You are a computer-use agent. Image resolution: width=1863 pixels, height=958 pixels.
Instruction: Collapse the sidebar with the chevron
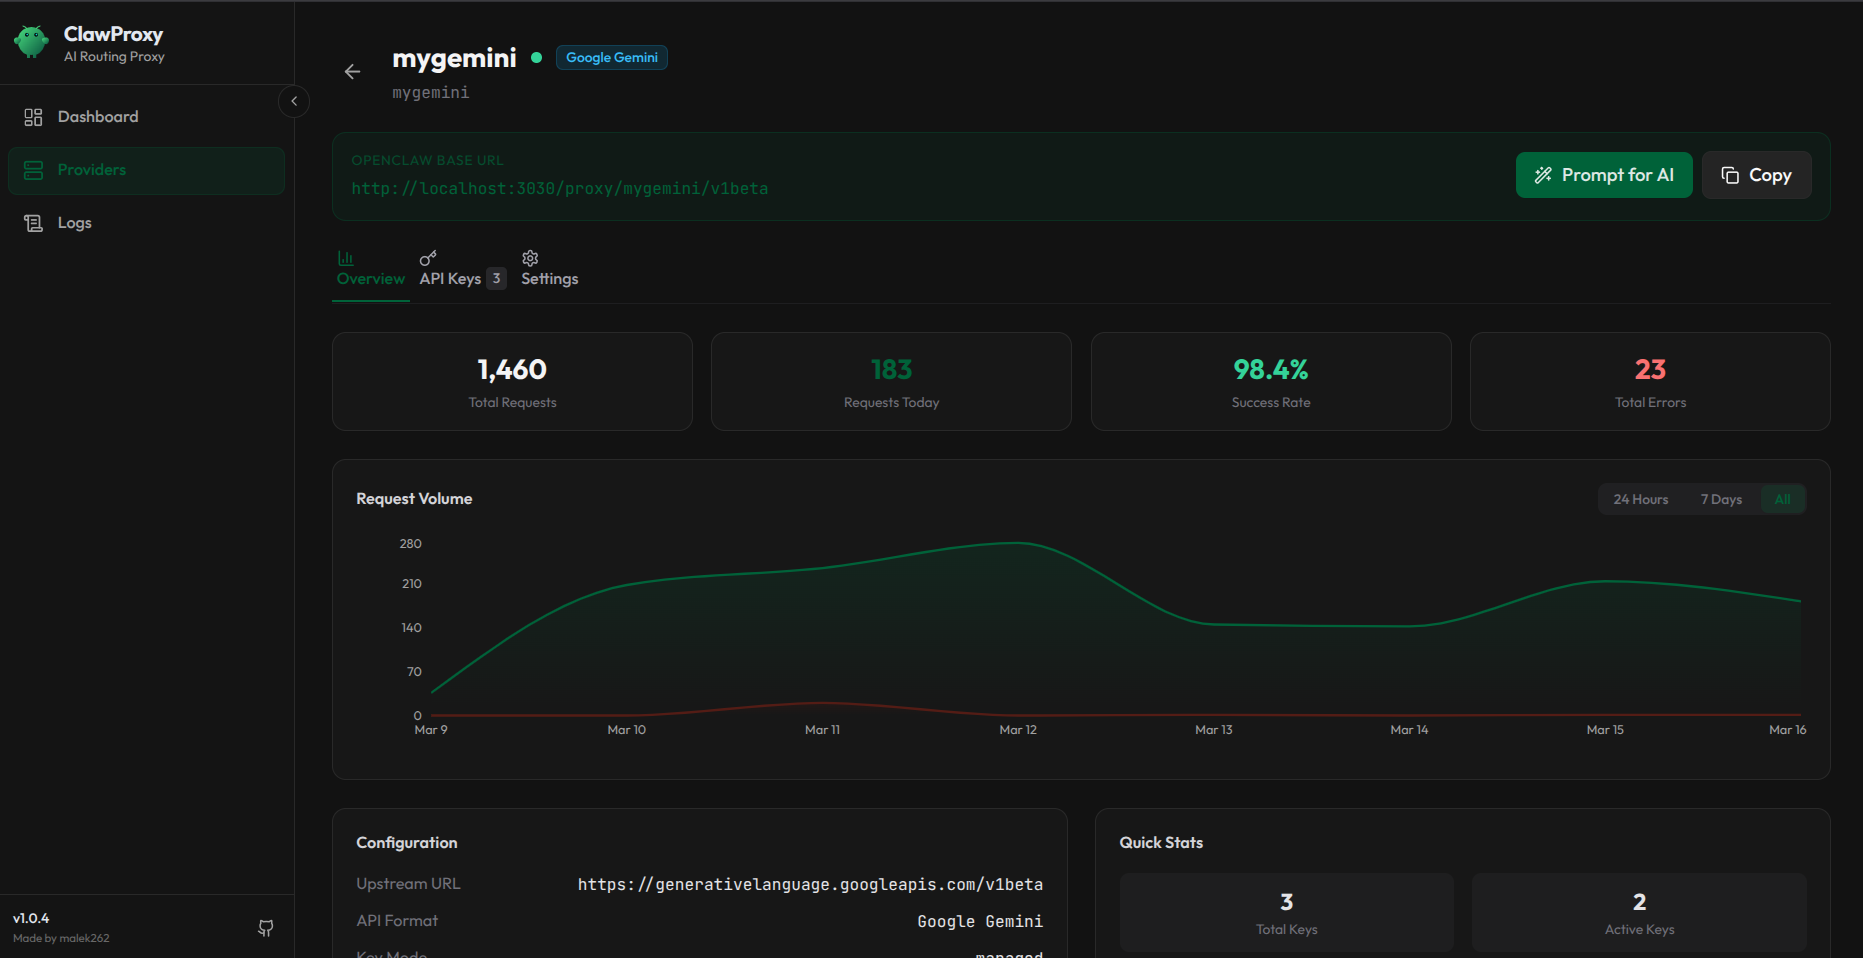click(294, 101)
